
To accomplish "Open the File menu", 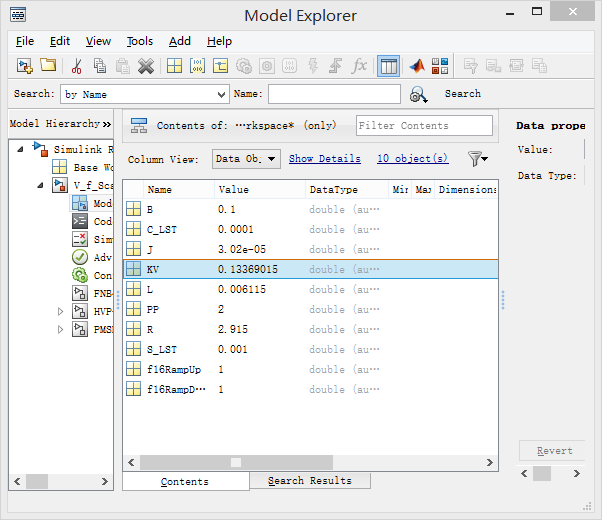I will tap(25, 41).
